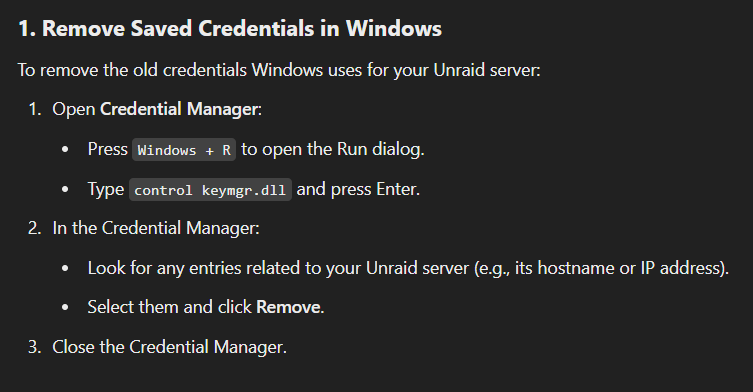
Task: Click the line In the Credential Manager
Action: click(x=156, y=228)
